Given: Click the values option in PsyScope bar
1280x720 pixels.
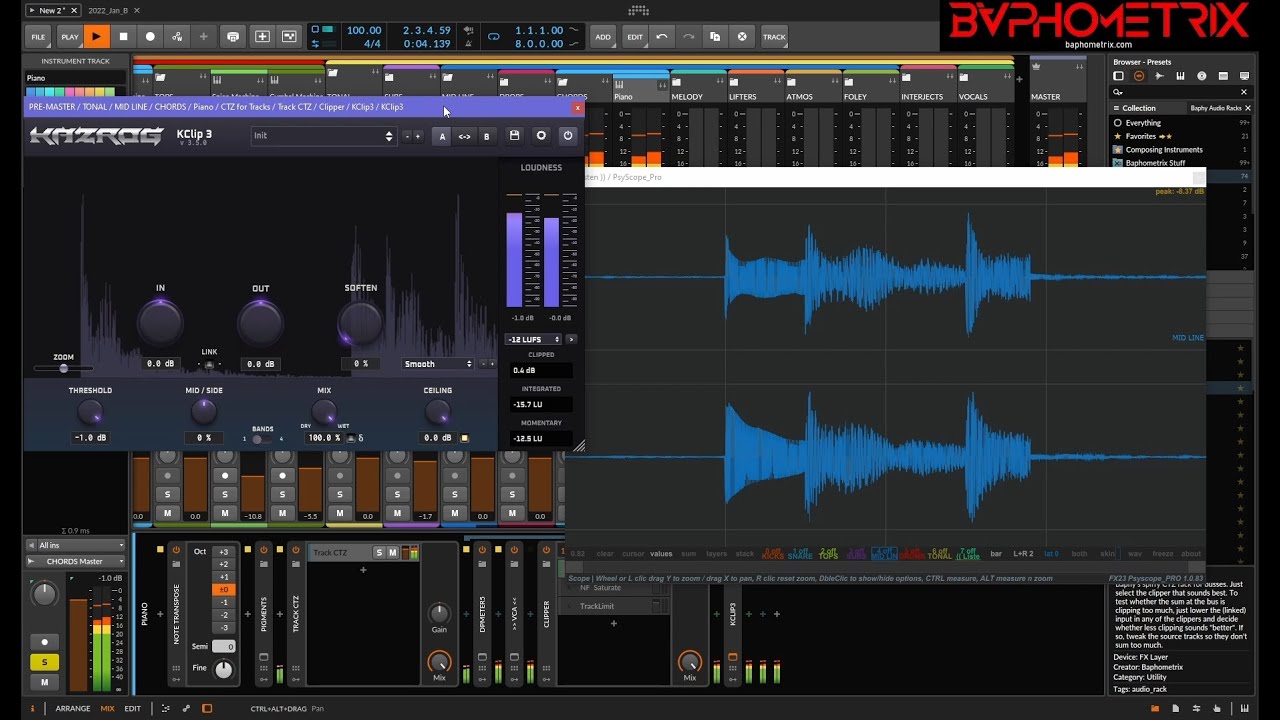Looking at the screenshot, I should coord(661,553).
